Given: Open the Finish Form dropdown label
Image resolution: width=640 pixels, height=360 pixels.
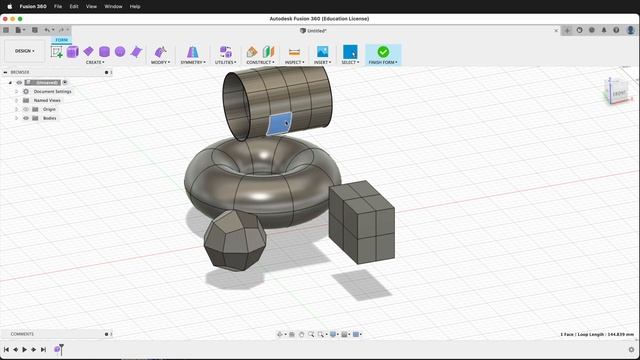Looking at the screenshot, I should pos(383,62).
